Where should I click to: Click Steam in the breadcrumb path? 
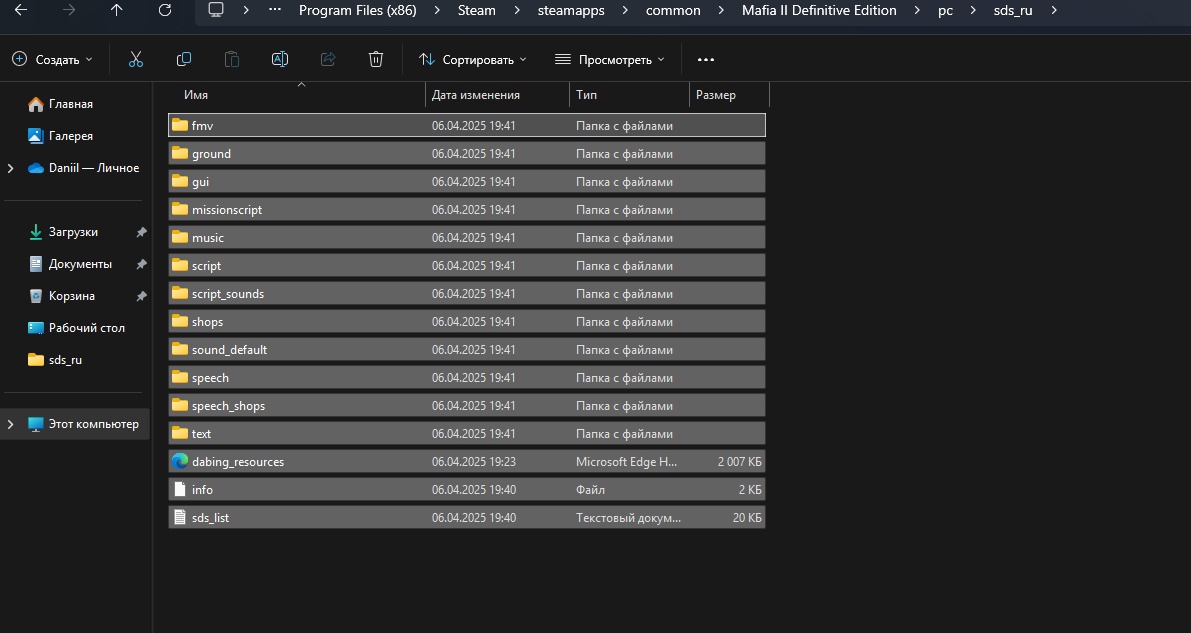click(x=476, y=10)
